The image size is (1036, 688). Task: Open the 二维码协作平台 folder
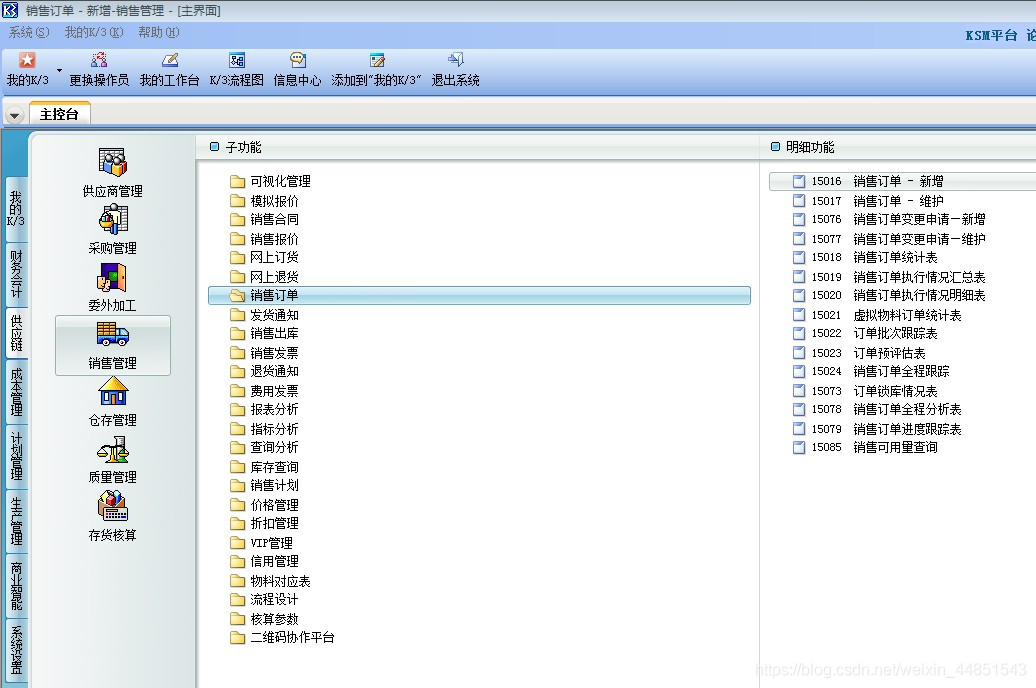click(282, 637)
